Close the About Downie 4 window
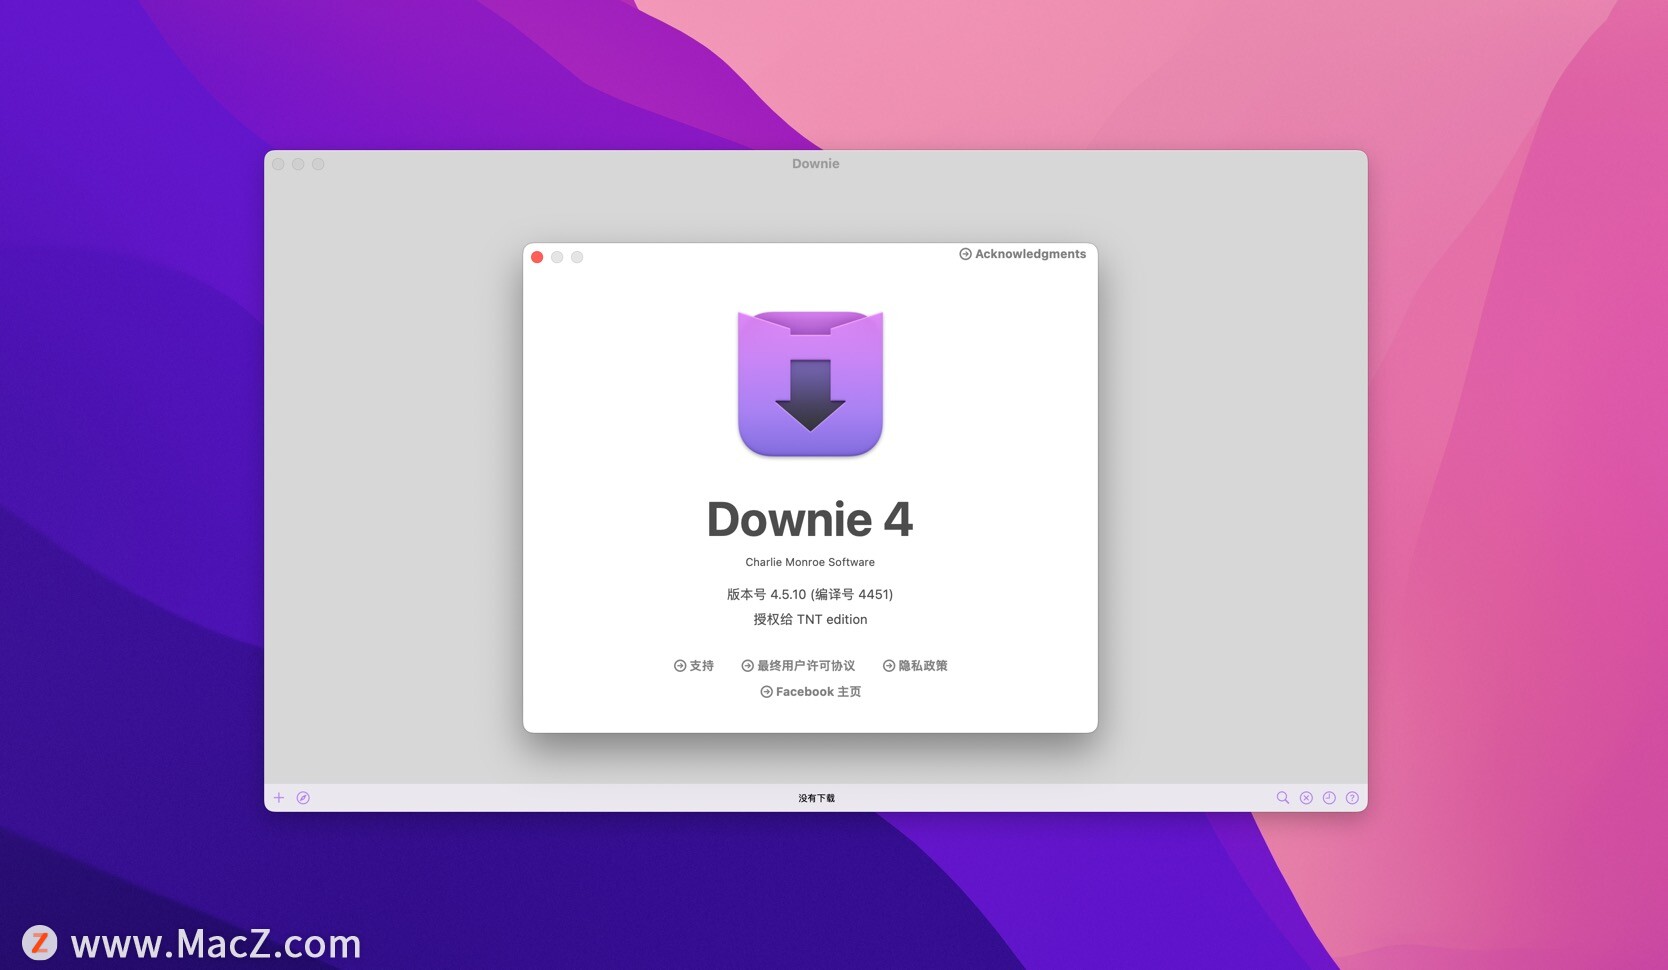 point(537,257)
